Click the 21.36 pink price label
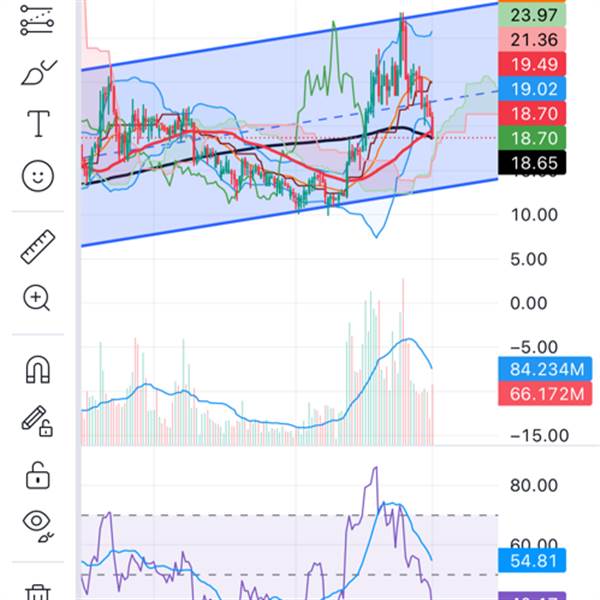The height and width of the screenshot is (600, 600). click(x=532, y=40)
